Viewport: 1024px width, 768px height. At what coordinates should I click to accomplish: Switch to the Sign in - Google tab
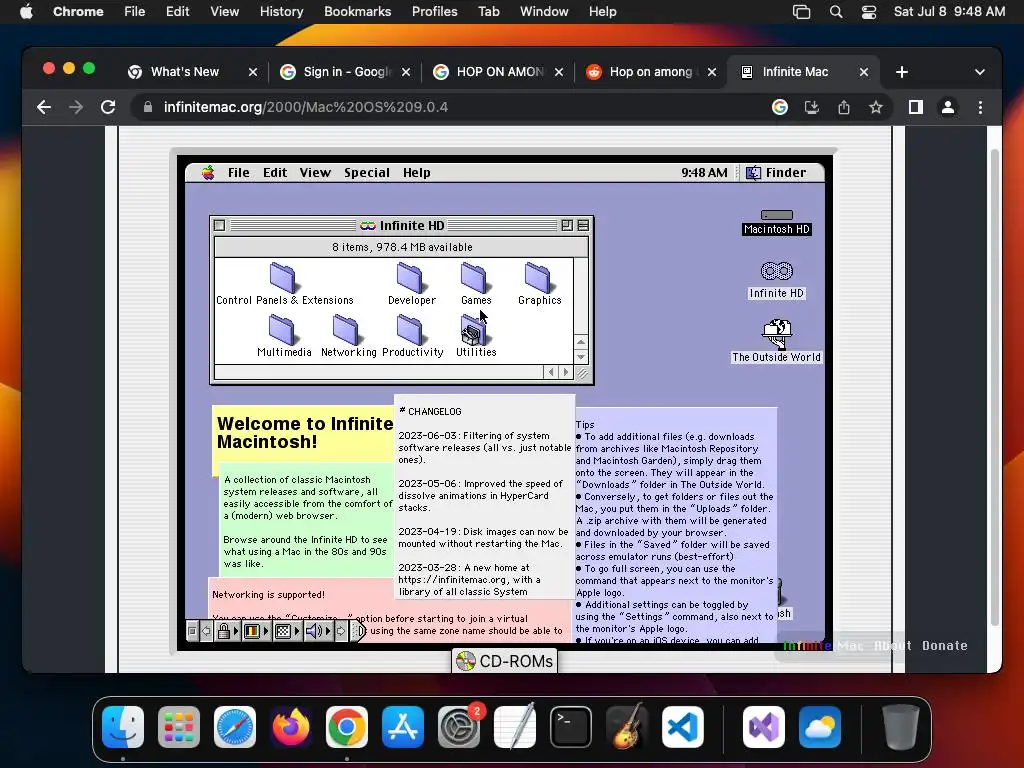pos(347,72)
